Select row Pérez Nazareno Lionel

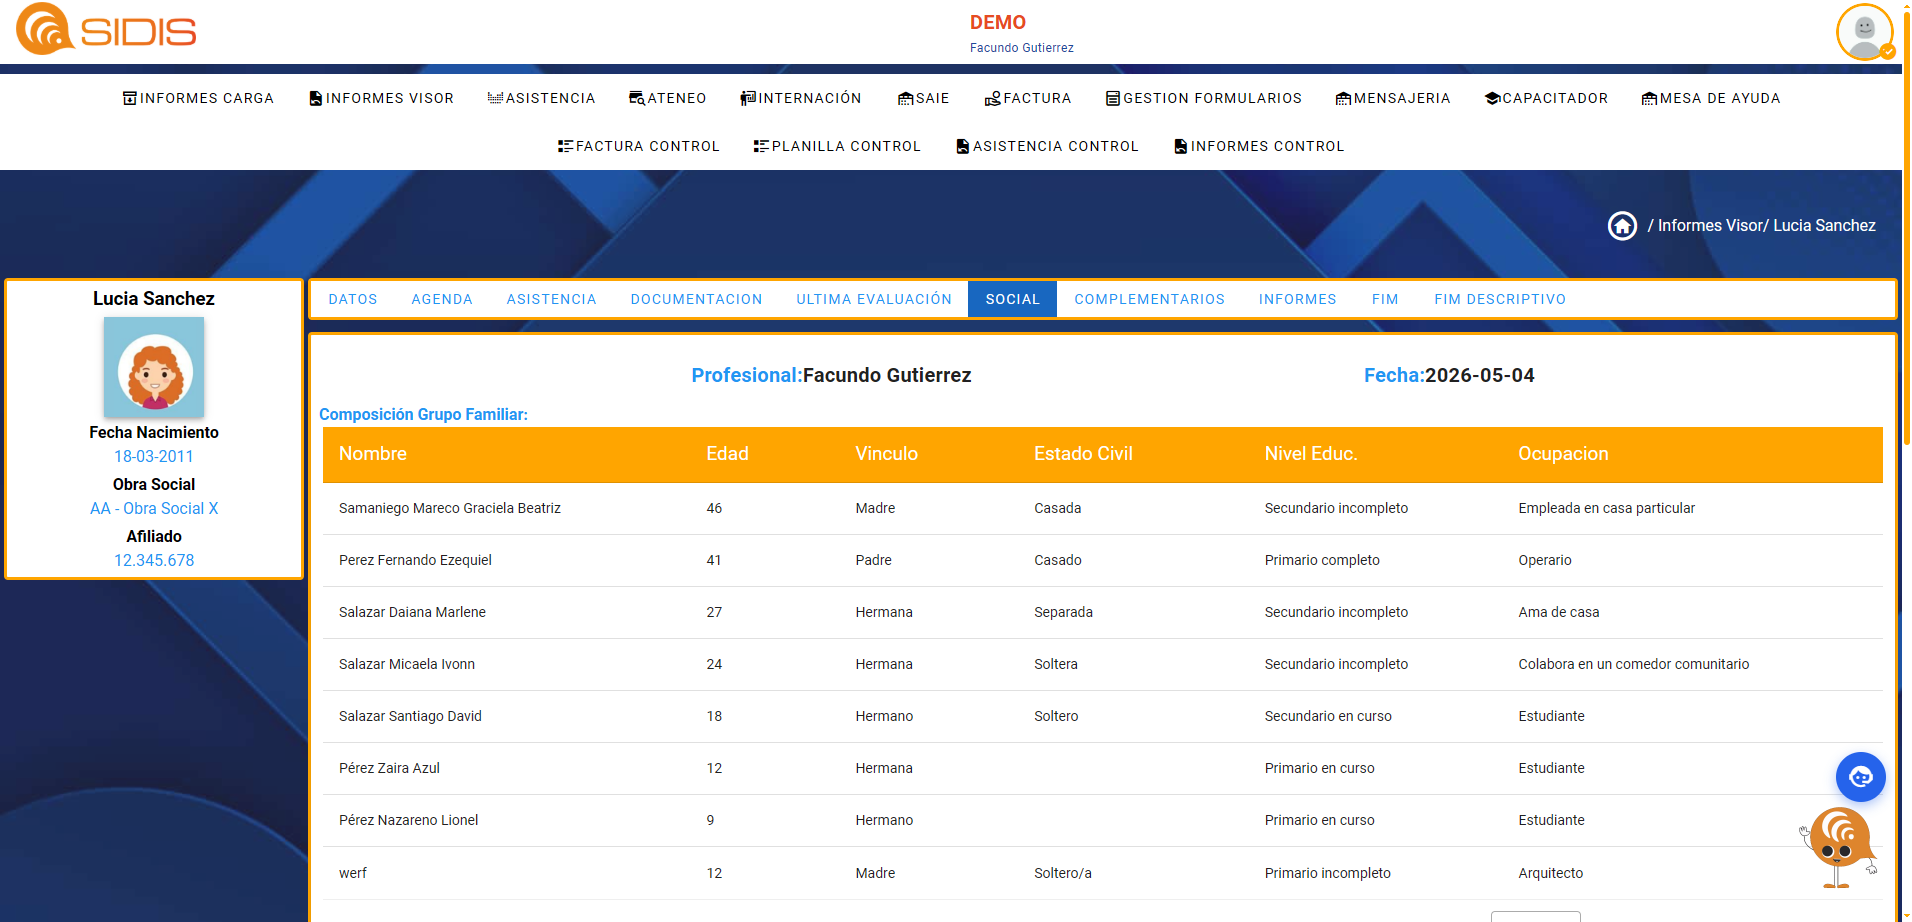coord(1102,820)
